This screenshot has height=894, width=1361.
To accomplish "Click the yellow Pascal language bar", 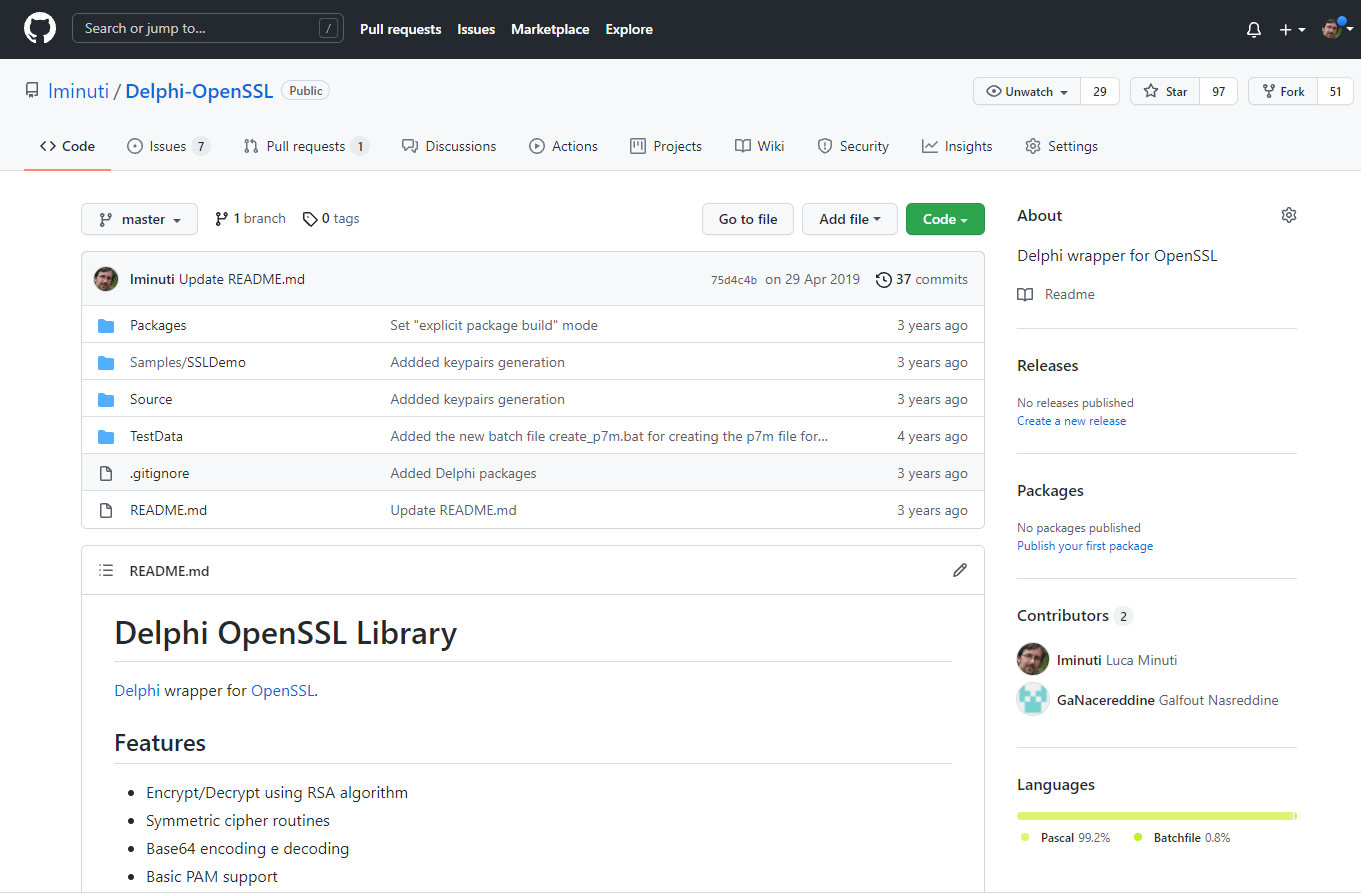I will (1155, 816).
